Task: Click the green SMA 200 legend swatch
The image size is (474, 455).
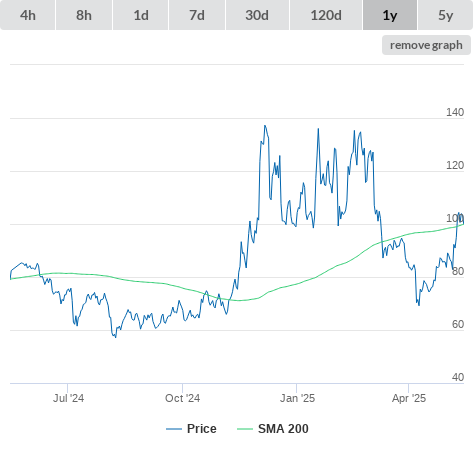Action: (245, 429)
